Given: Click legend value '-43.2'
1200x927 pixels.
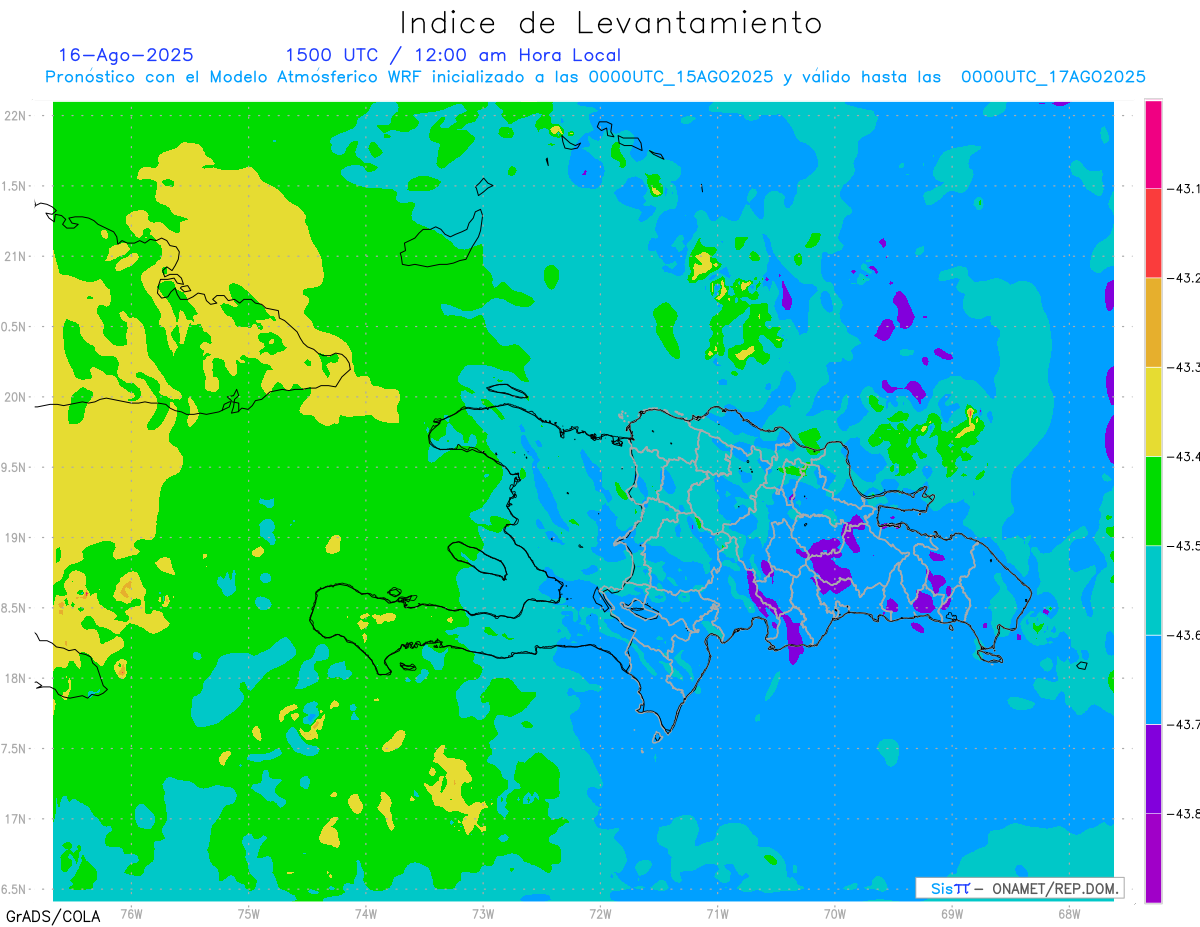Looking at the screenshot, I should pos(1182,278).
